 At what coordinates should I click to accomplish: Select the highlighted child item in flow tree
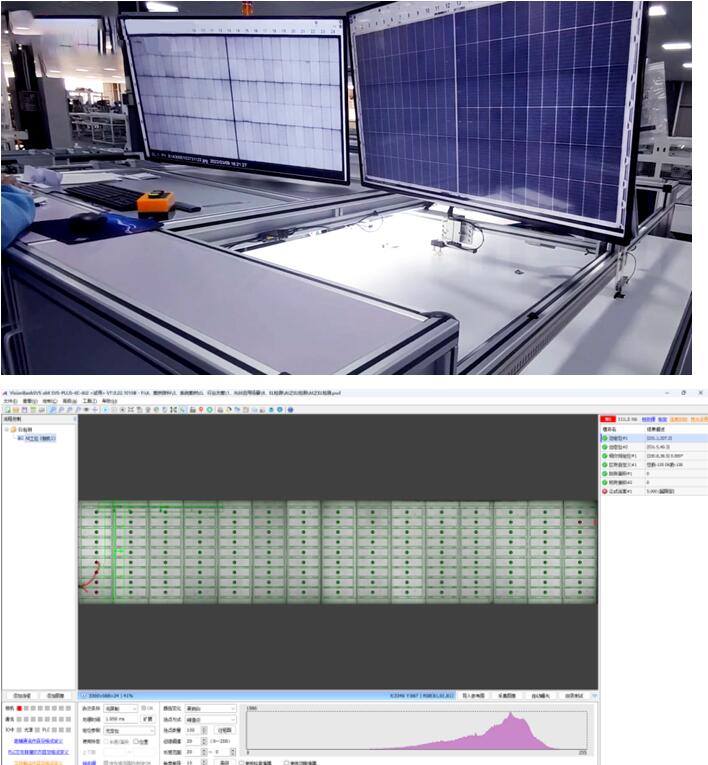click(36, 438)
